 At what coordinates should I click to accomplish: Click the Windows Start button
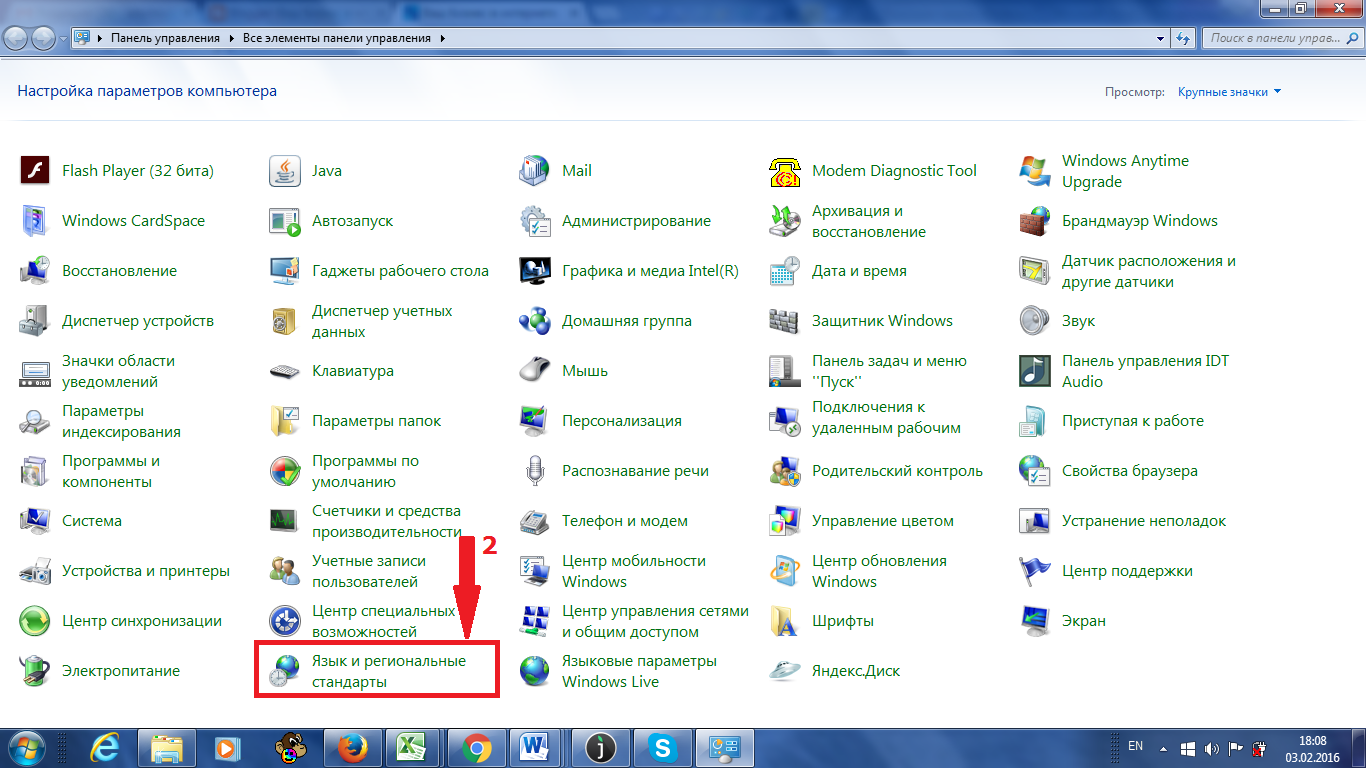(27, 747)
